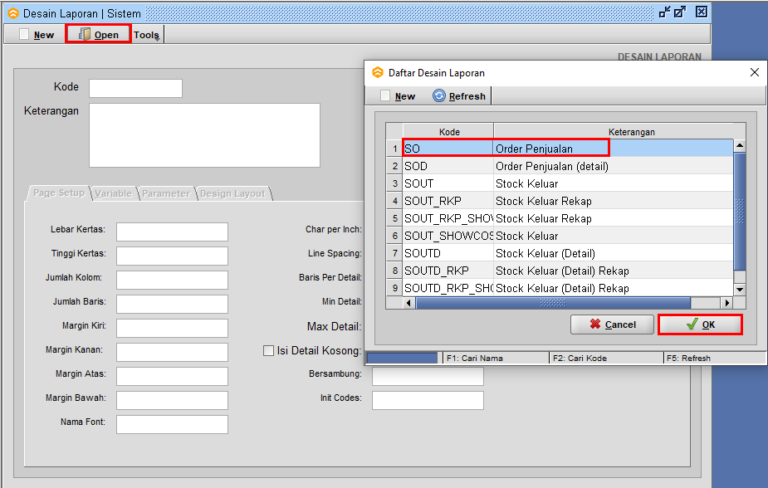Click the Kode input field
This screenshot has height=488, width=768.
pyautogui.click(x=136, y=88)
